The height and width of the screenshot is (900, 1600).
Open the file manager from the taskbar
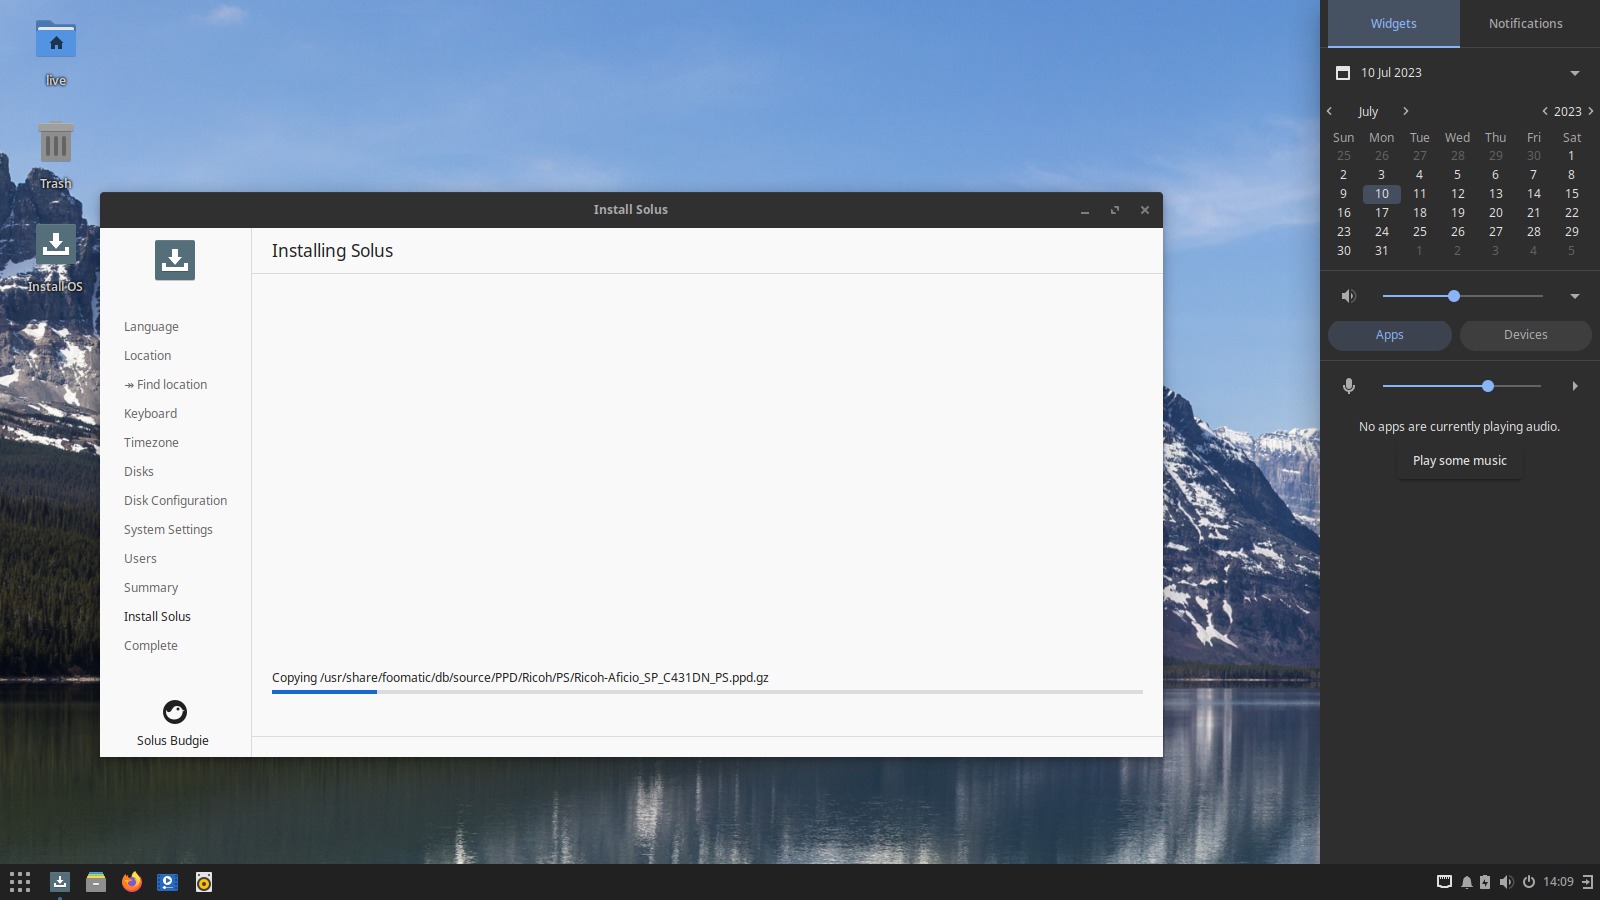96,882
